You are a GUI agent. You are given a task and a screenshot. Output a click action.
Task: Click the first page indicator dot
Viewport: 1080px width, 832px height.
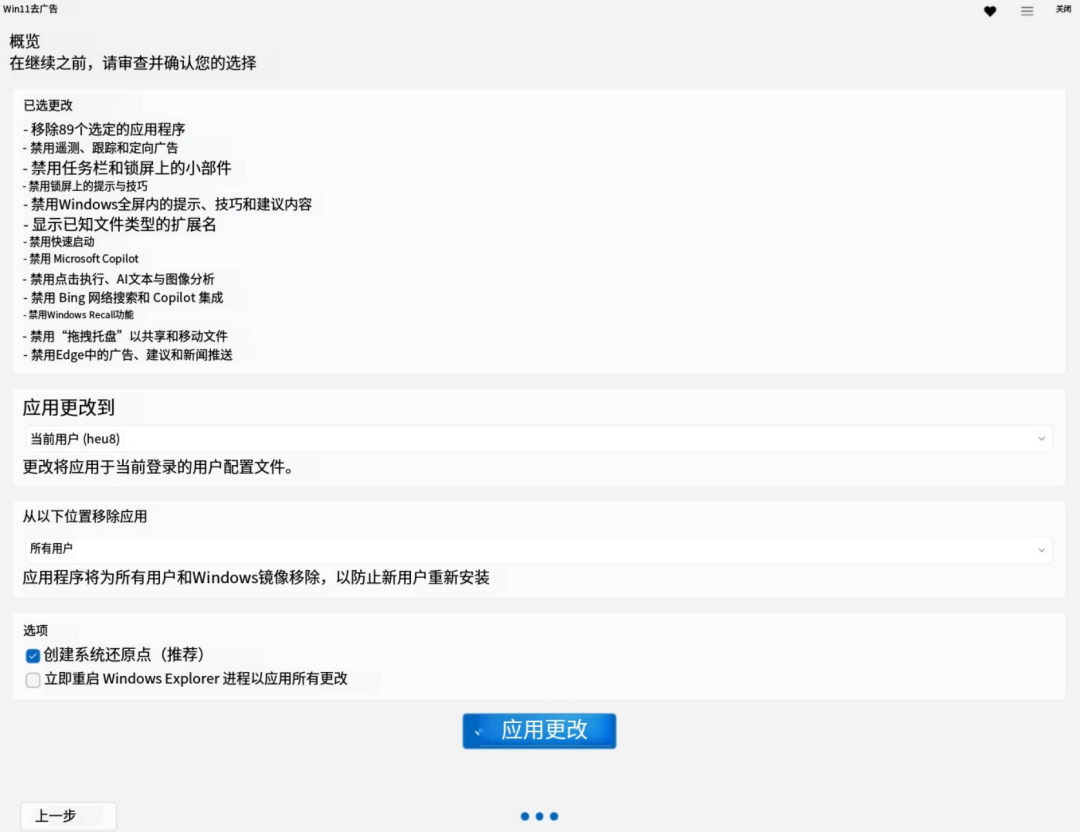524,816
